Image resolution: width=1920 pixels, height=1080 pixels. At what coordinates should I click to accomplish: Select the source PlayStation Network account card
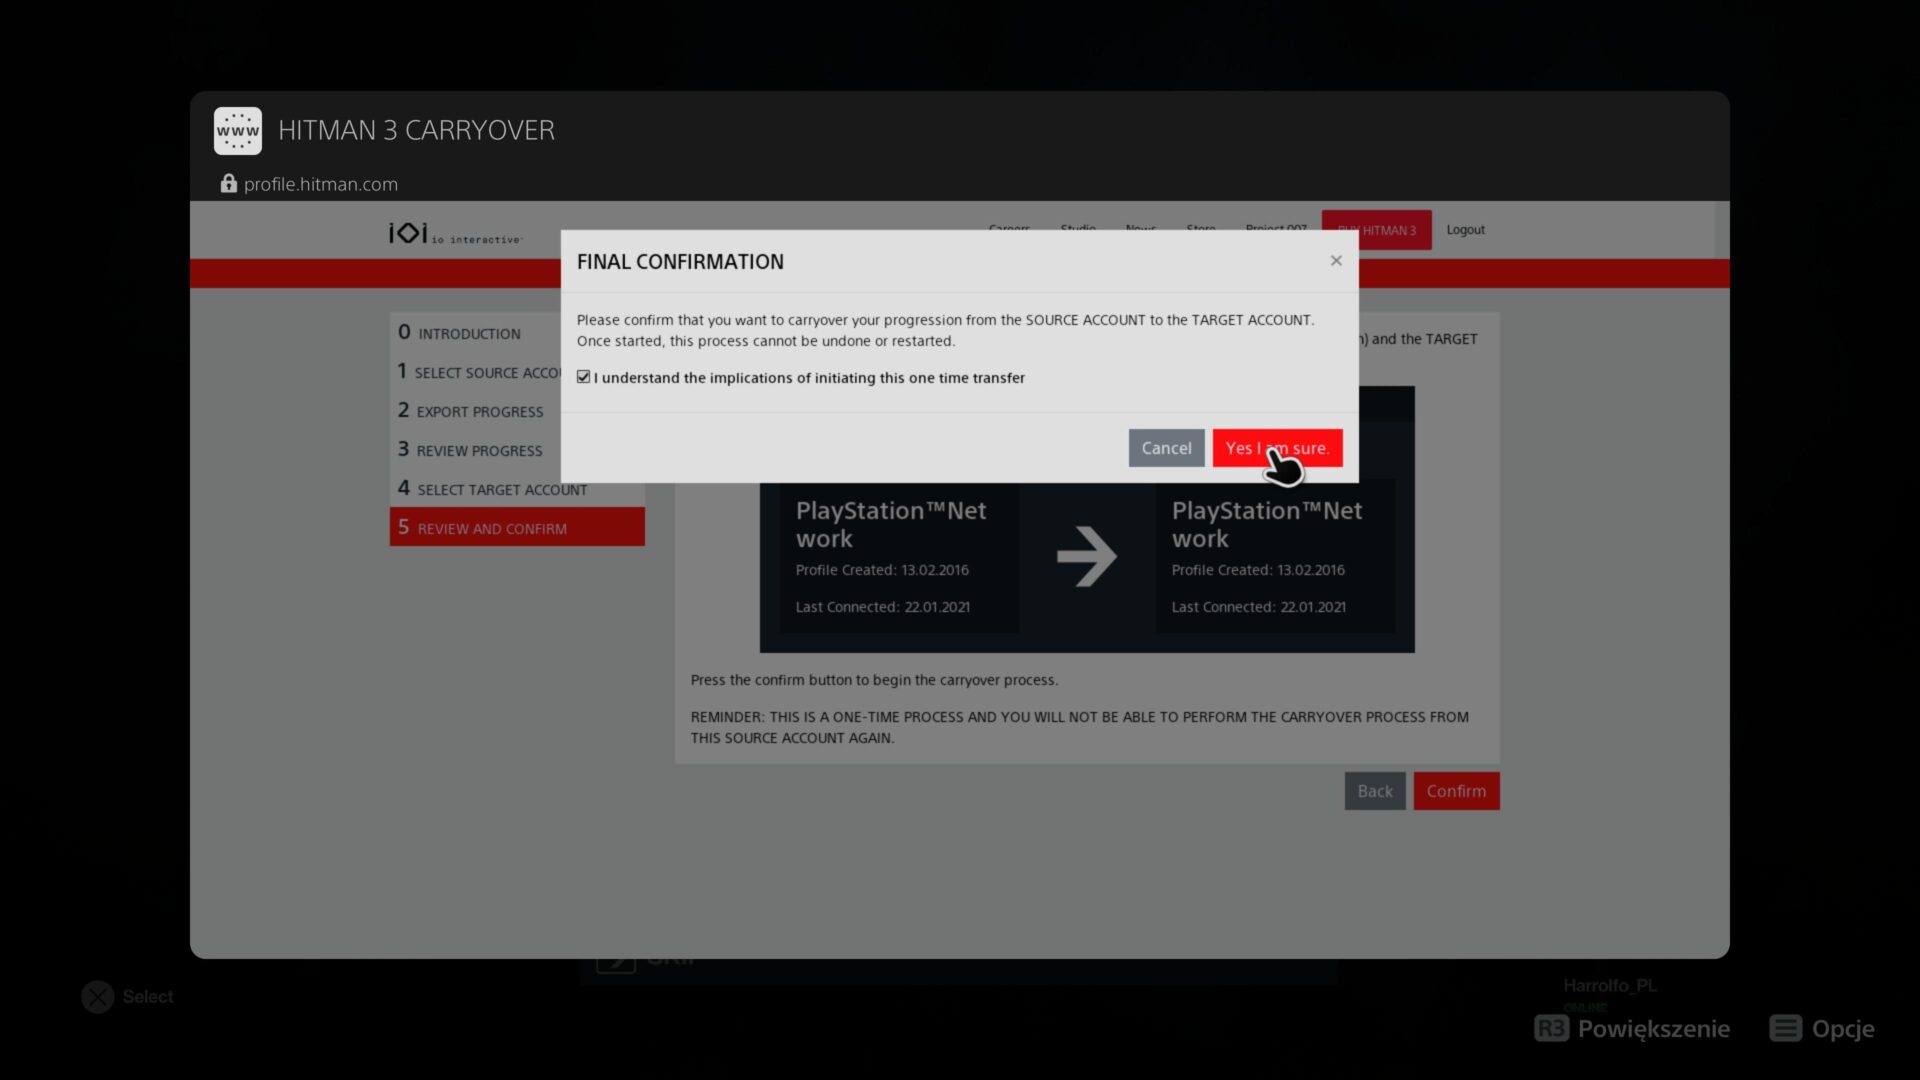tap(898, 556)
